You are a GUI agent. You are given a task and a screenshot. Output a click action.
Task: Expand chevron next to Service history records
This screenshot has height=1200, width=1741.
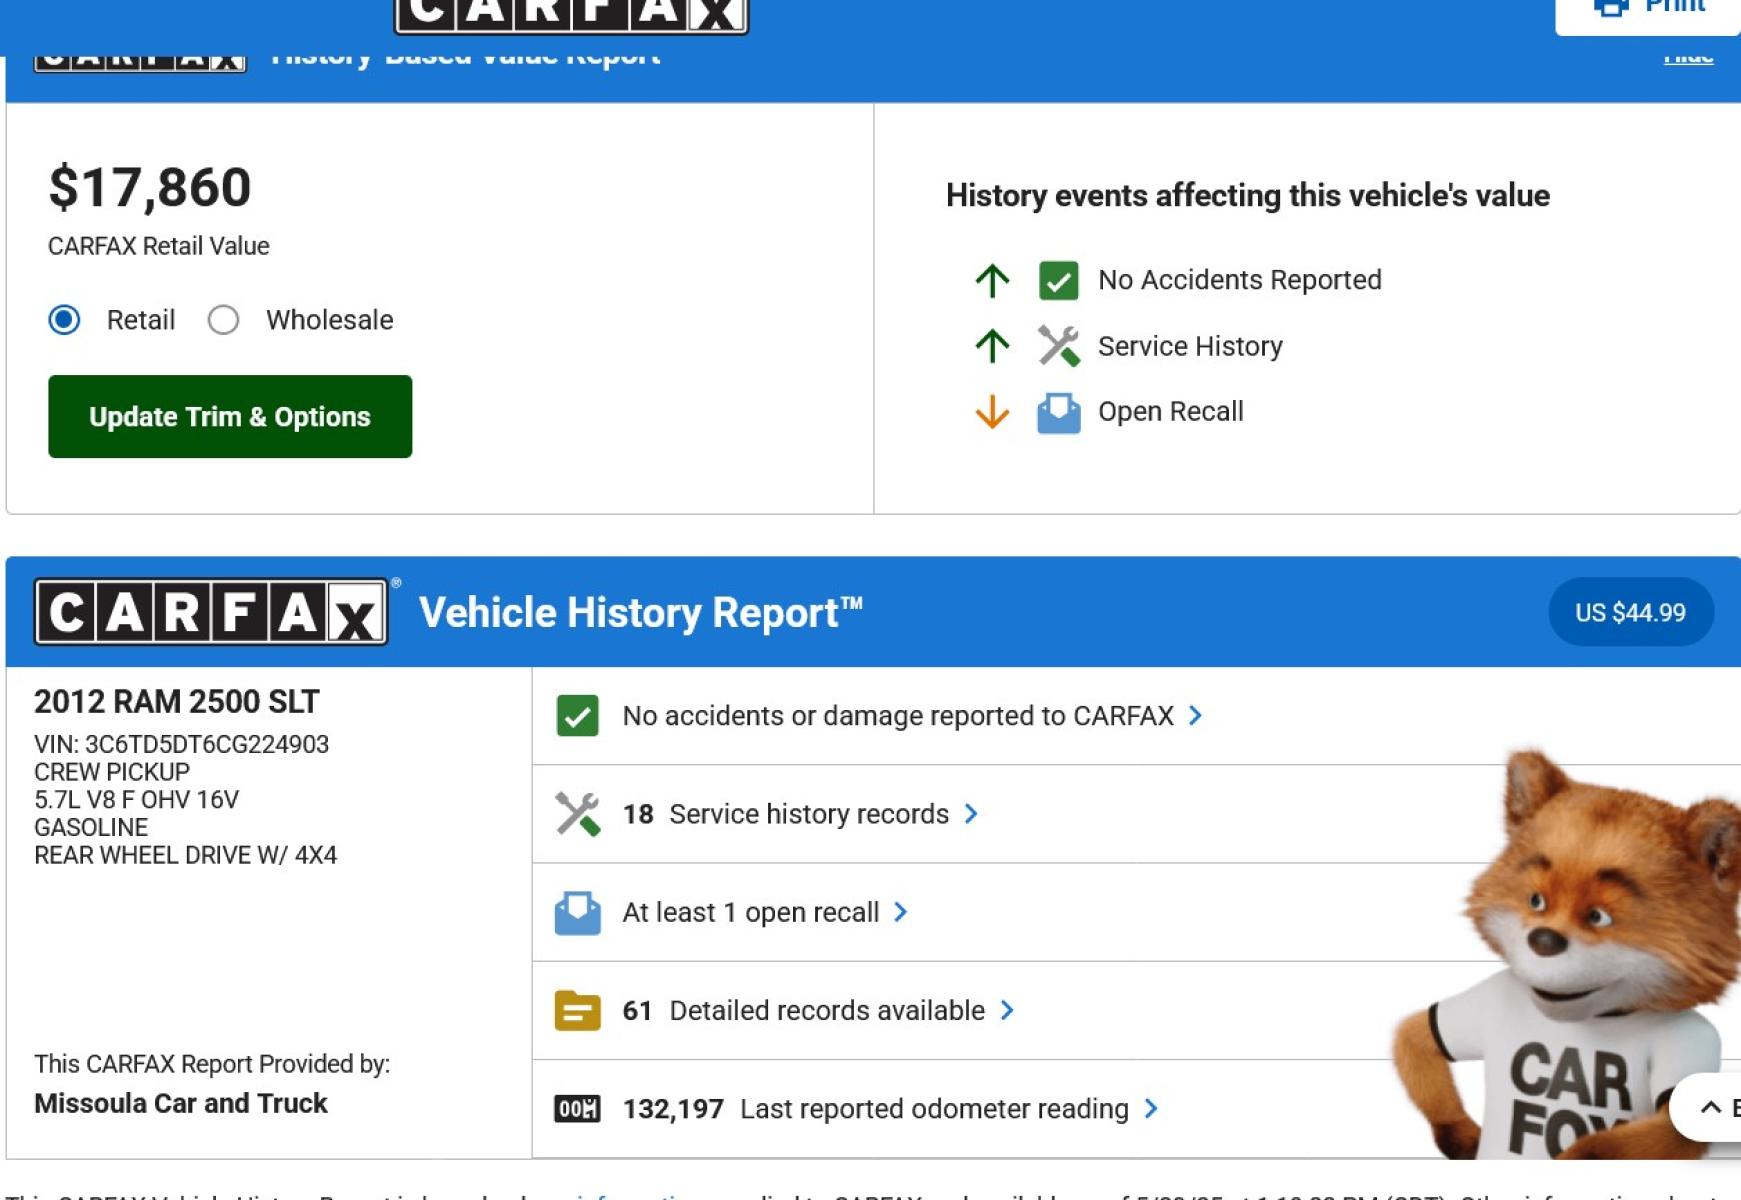[x=971, y=814]
